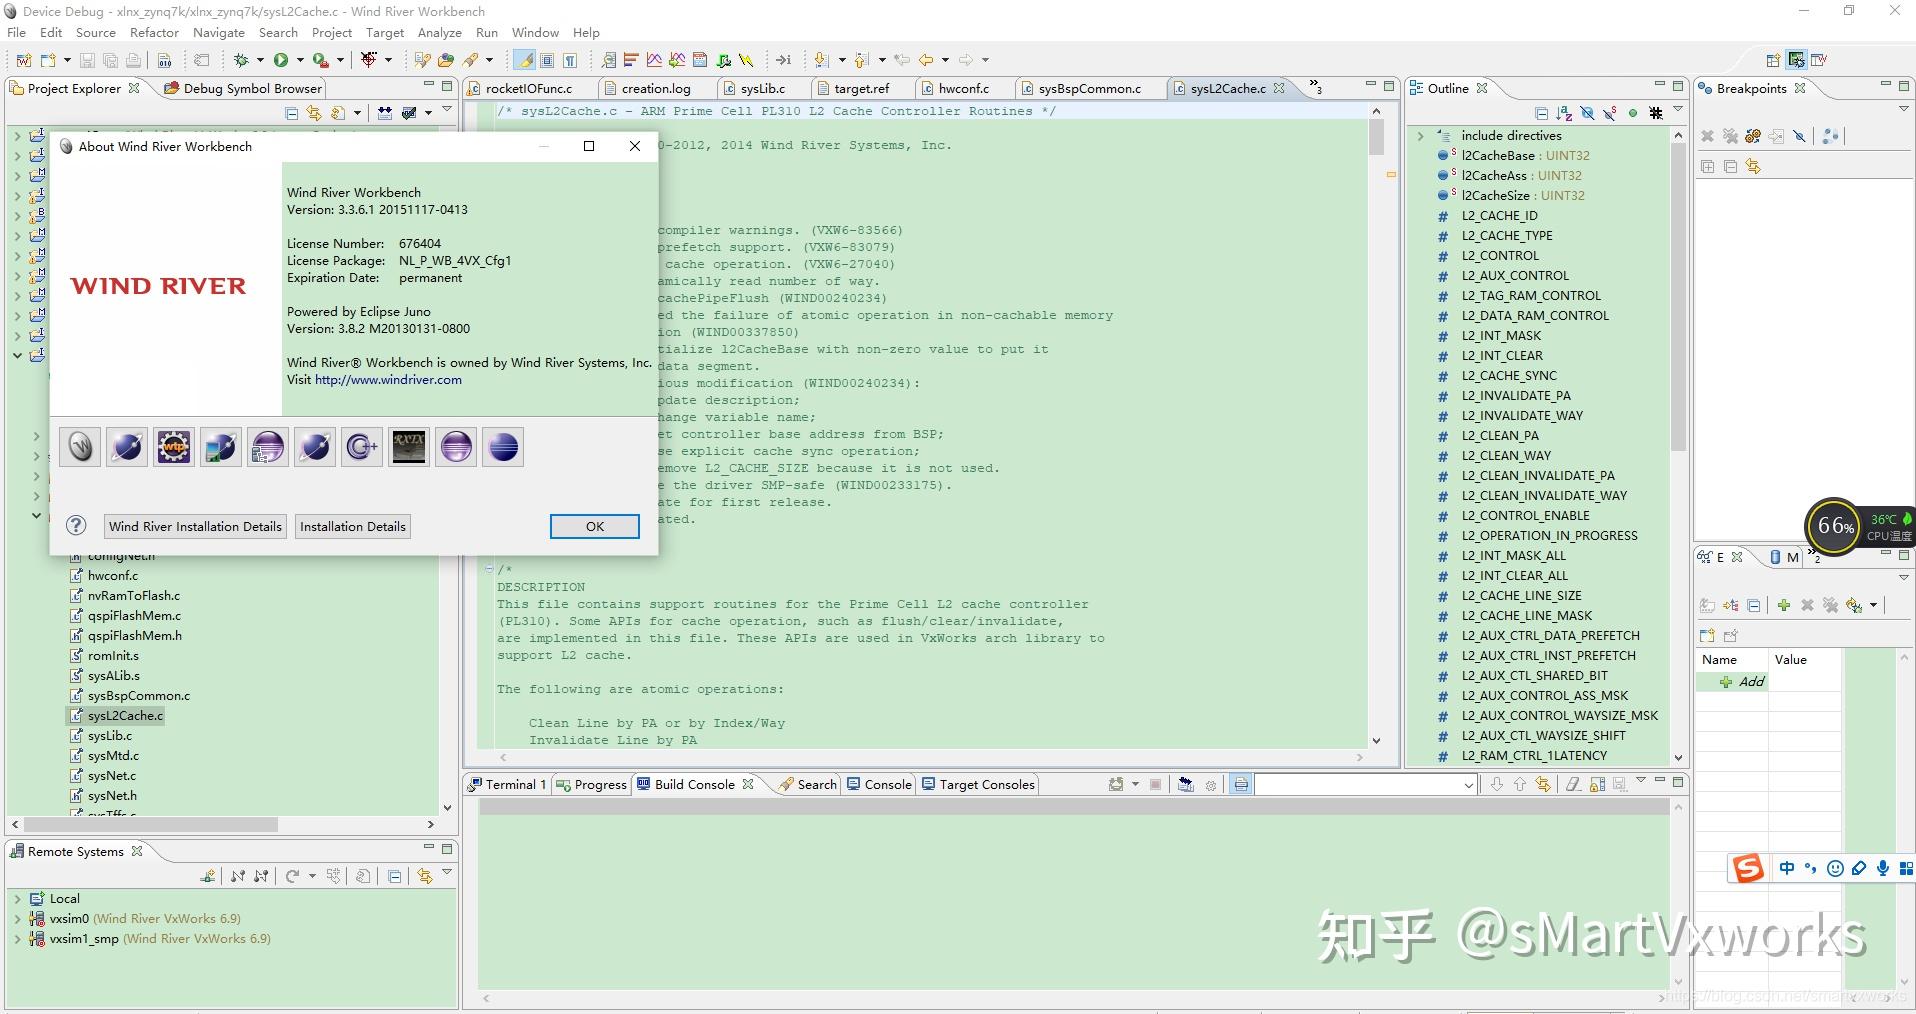Viewport: 1916px width, 1014px height.
Task: Toggle Show Whitespace Characters in editor toolbar
Action: coord(571,60)
